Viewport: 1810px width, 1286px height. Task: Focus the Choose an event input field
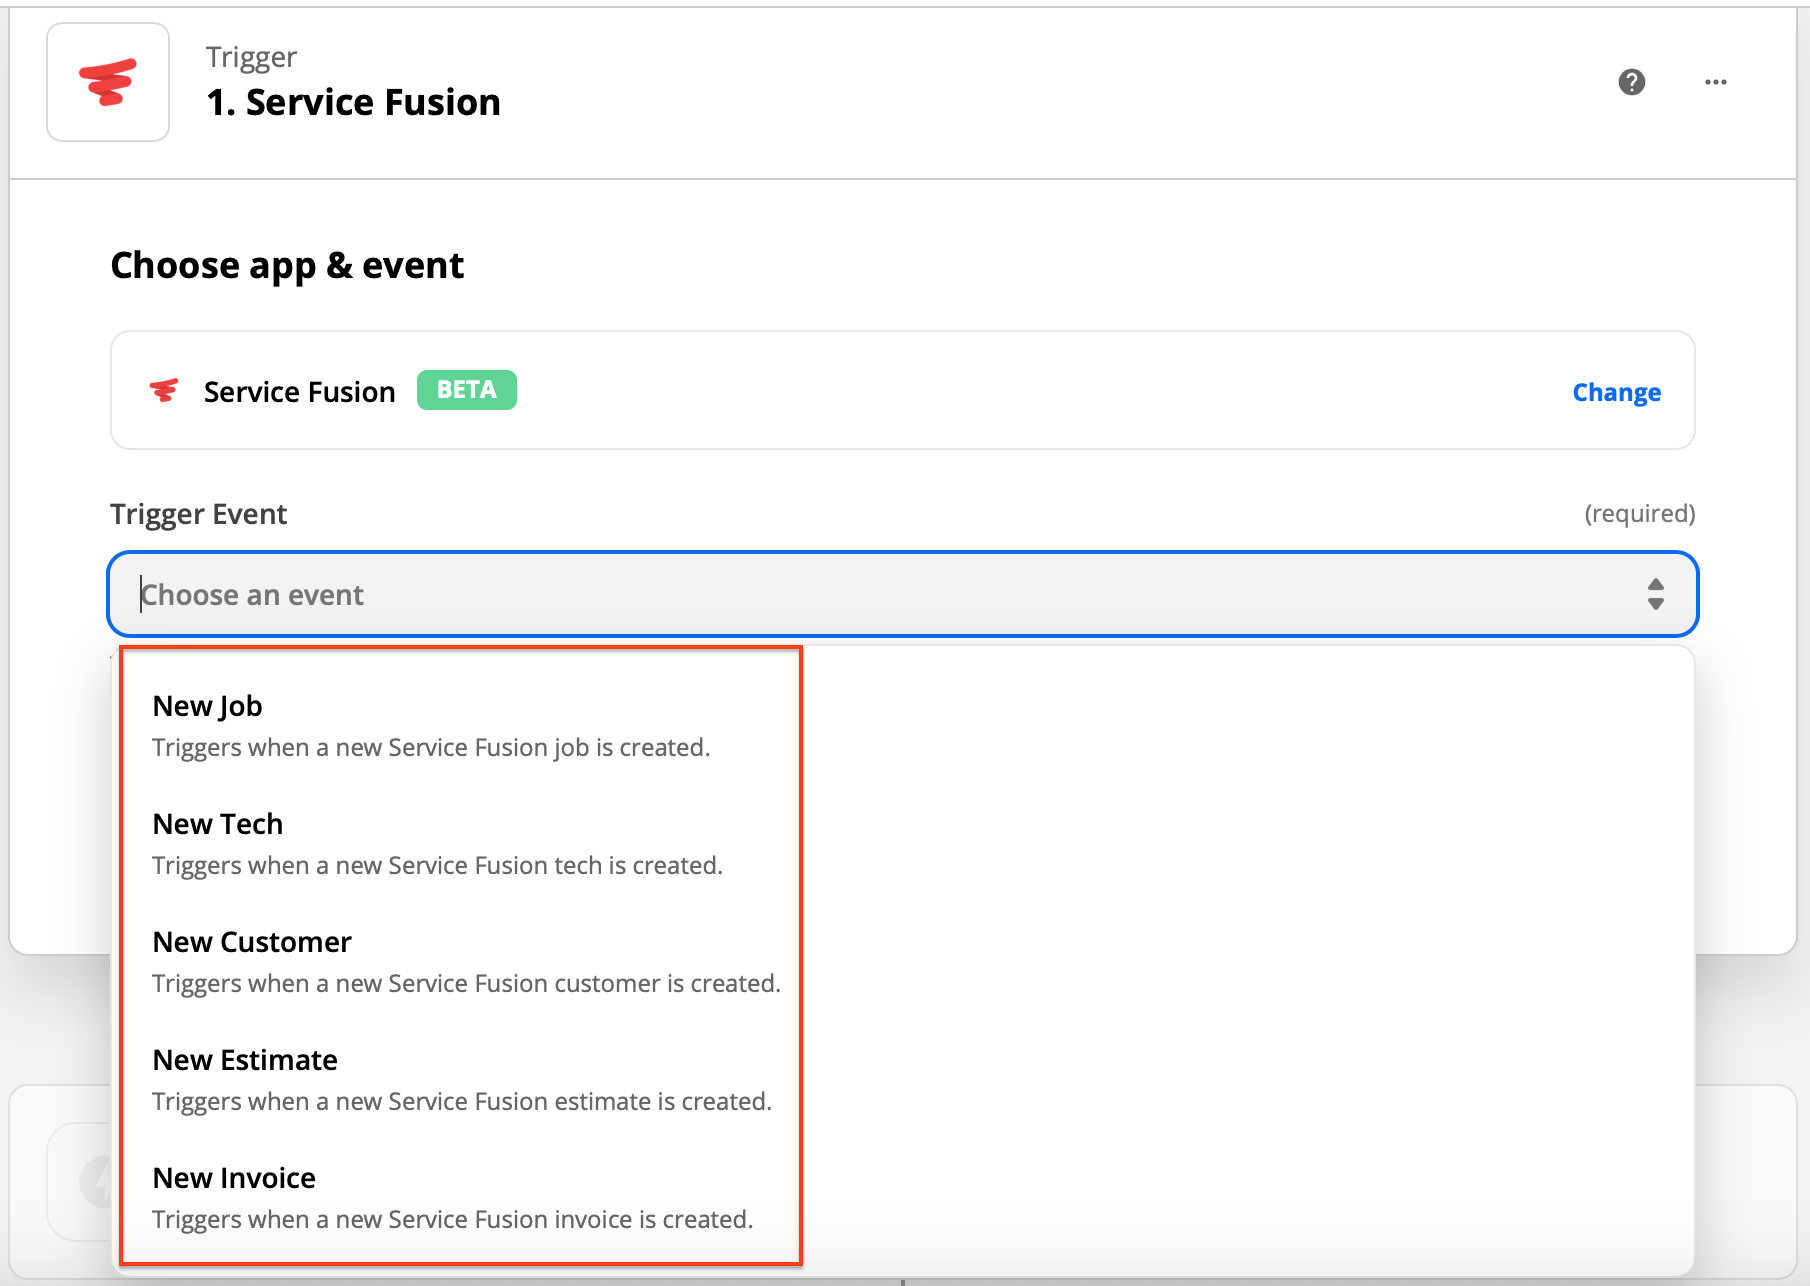point(902,594)
